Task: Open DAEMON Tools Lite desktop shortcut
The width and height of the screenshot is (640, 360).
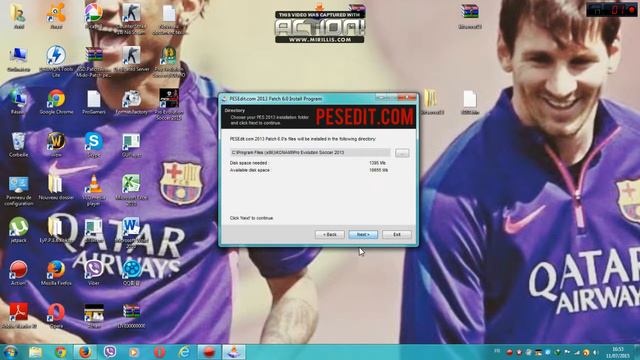Action: 56,61
